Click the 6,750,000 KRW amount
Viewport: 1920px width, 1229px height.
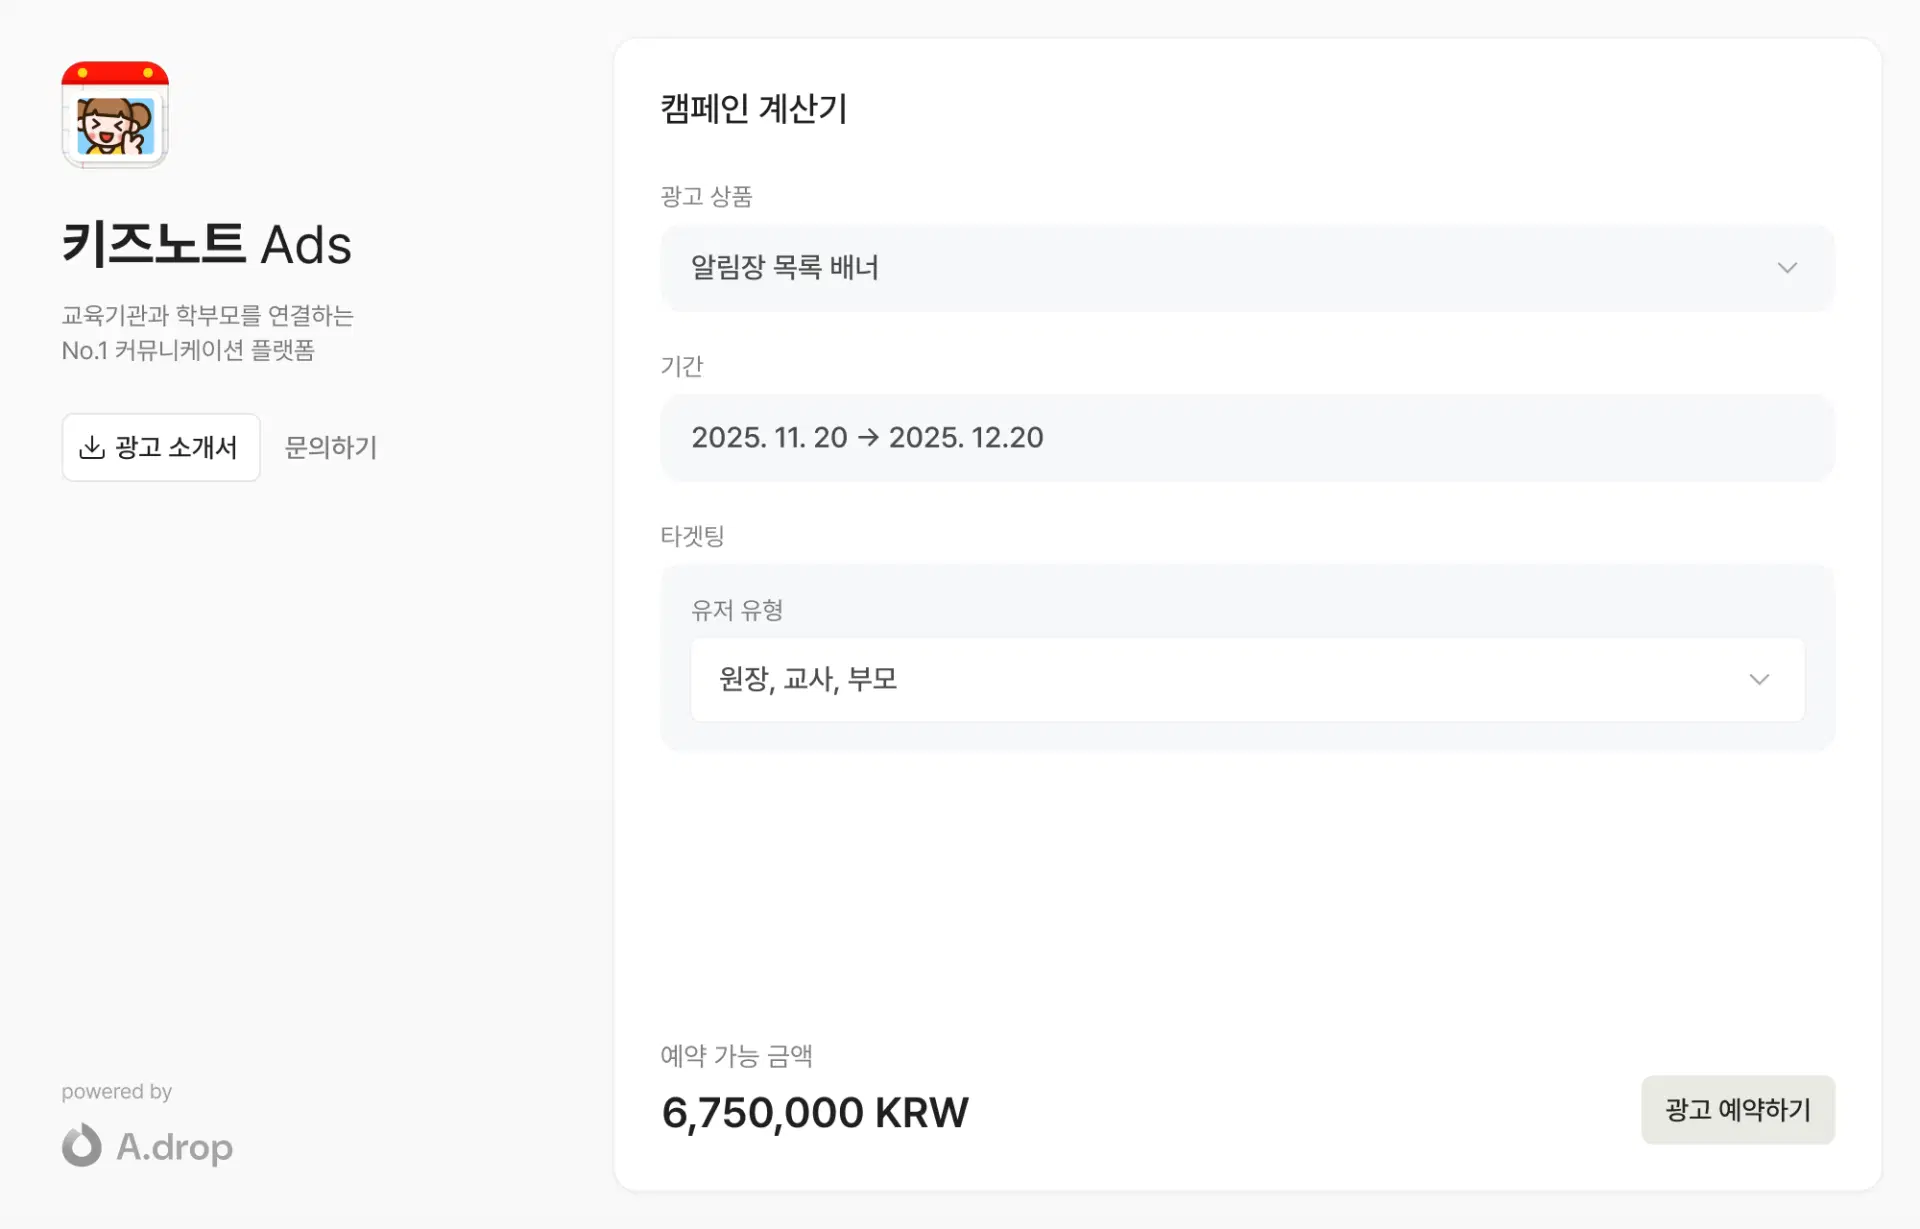[815, 1113]
